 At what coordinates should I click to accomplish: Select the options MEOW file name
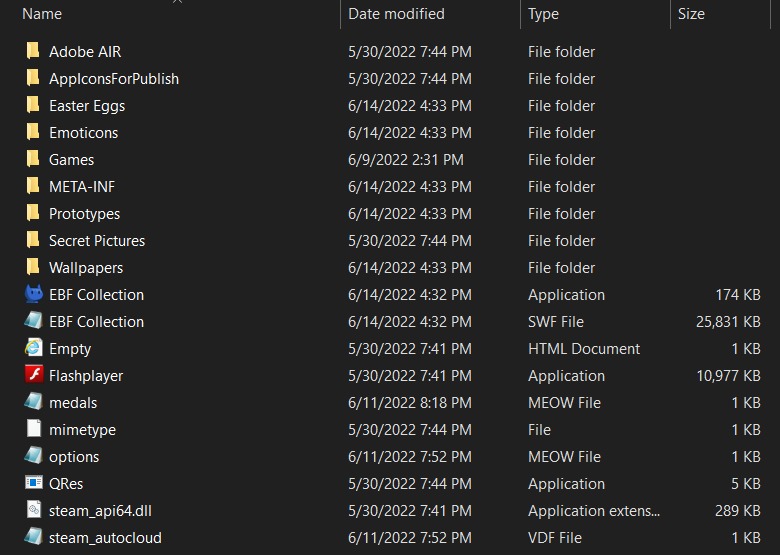click(74, 456)
